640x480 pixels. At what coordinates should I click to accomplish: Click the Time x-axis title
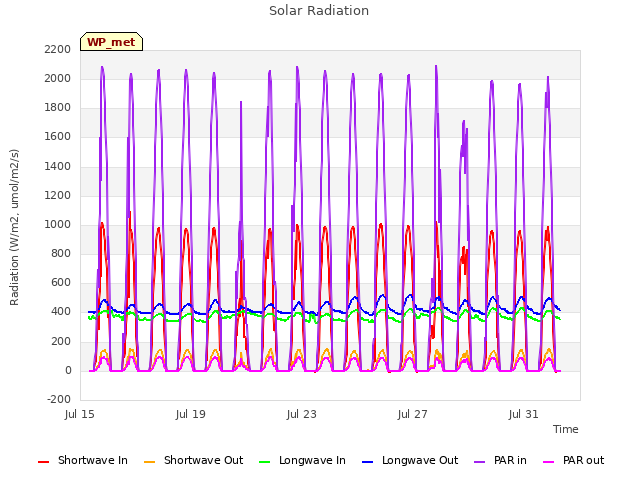[566, 429]
